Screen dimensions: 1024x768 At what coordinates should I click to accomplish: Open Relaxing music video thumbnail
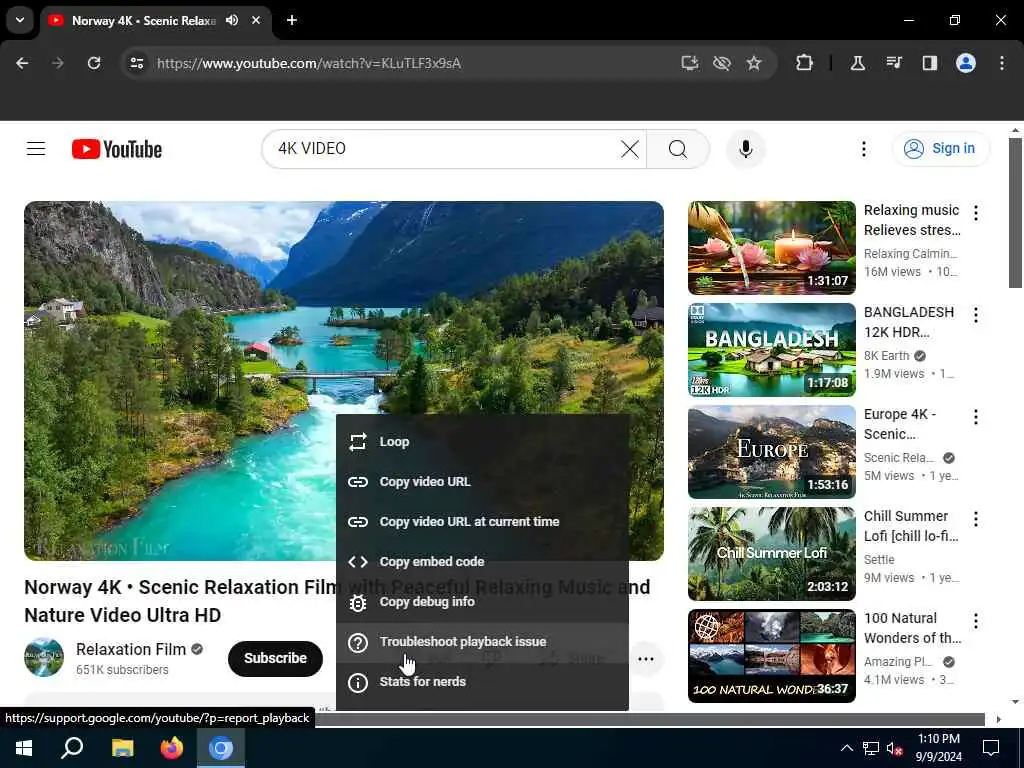point(771,248)
